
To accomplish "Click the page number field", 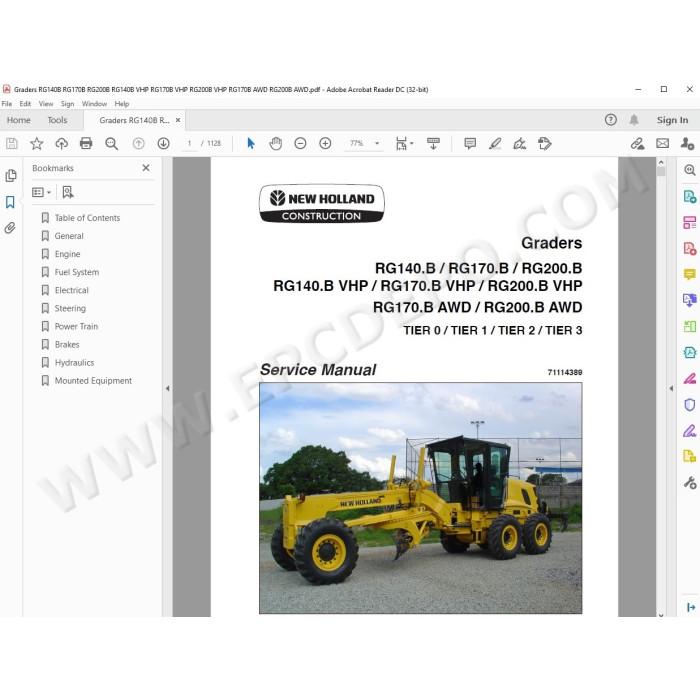I will click(x=189, y=143).
